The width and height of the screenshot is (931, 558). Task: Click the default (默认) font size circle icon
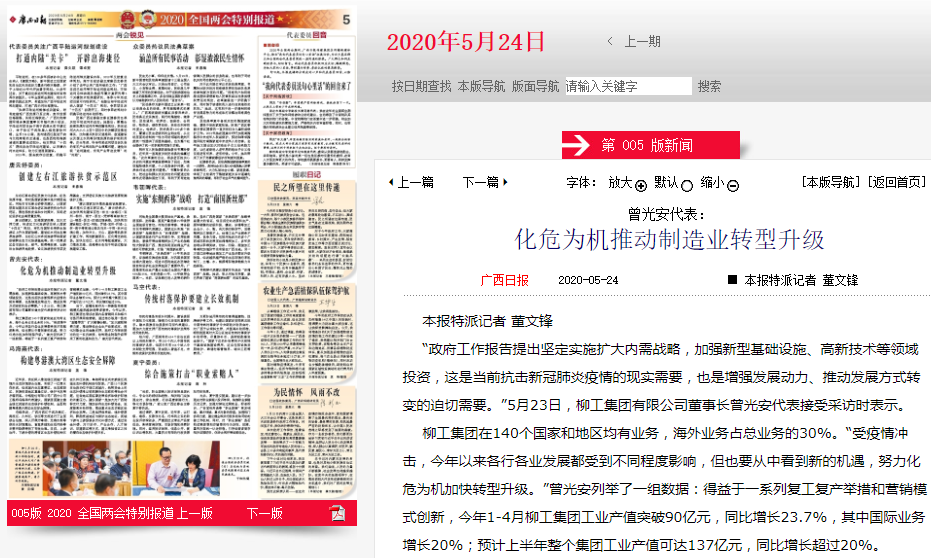click(x=687, y=185)
